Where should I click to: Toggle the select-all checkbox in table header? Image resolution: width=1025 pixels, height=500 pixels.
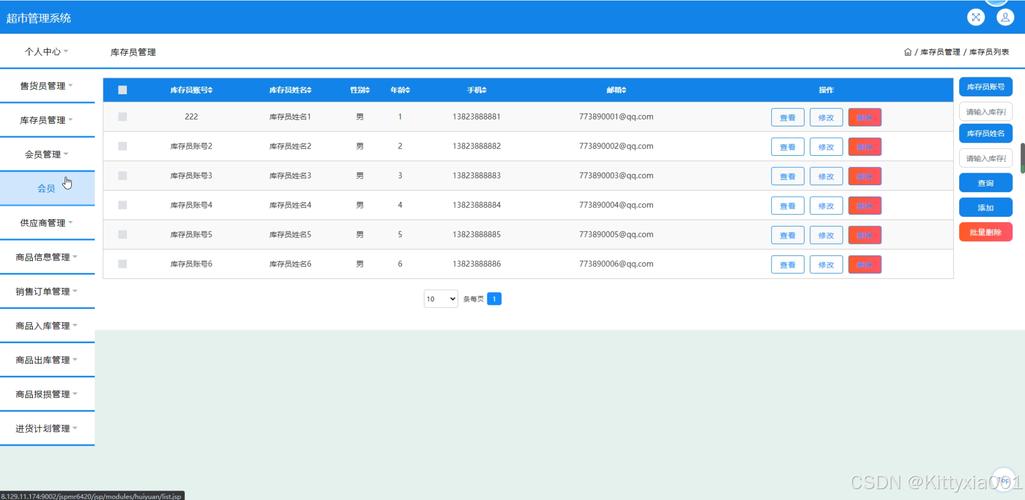pyautogui.click(x=122, y=90)
